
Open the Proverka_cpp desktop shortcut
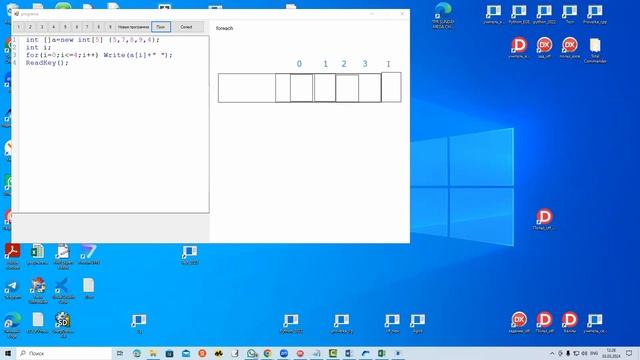coord(595,14)
